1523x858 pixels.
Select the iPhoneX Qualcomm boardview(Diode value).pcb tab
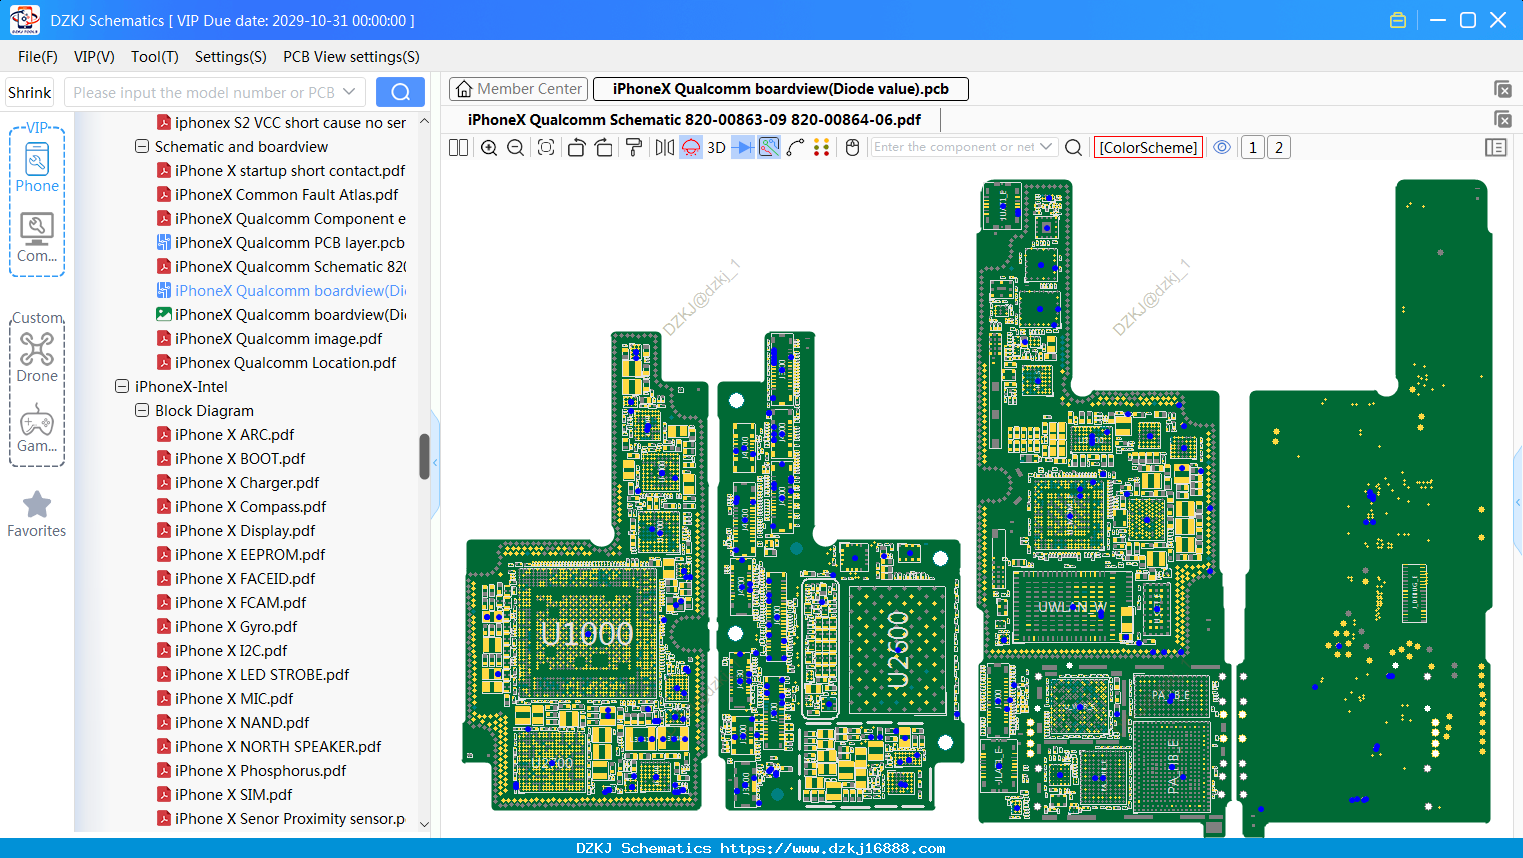781,89
